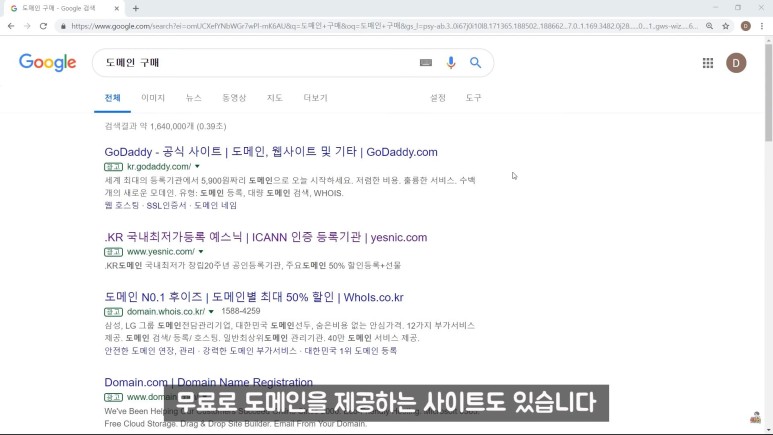The image size is (773, 435).
Task: Close the Google search tab
Action: pyautogui.click(x=116, y=8)
